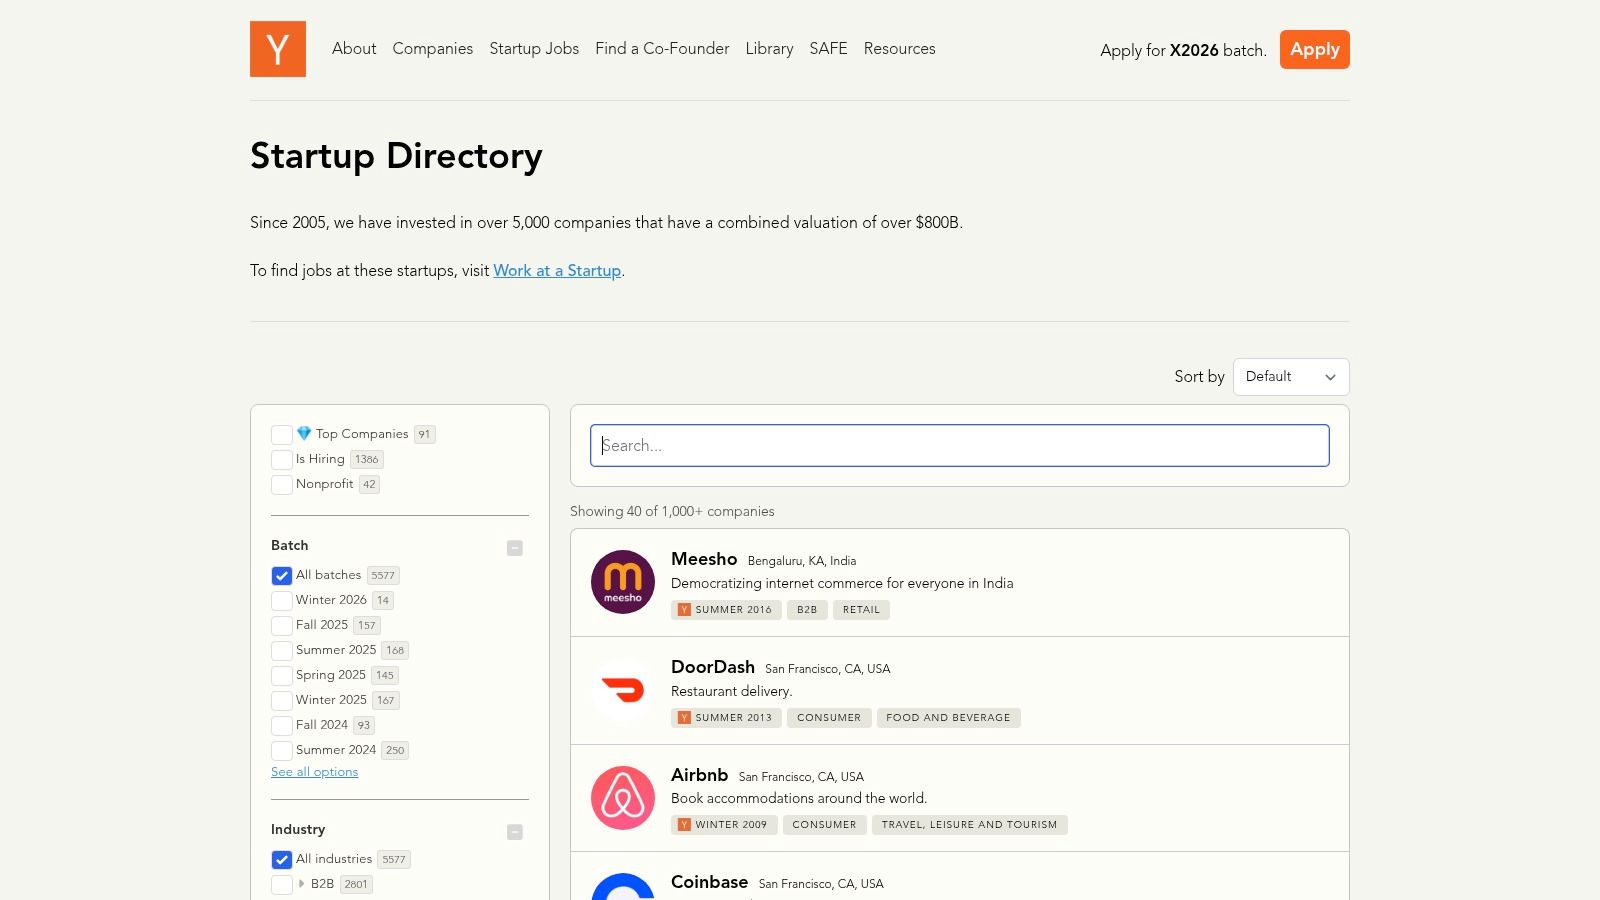Click the Coinbase logo

click(622, 889)
